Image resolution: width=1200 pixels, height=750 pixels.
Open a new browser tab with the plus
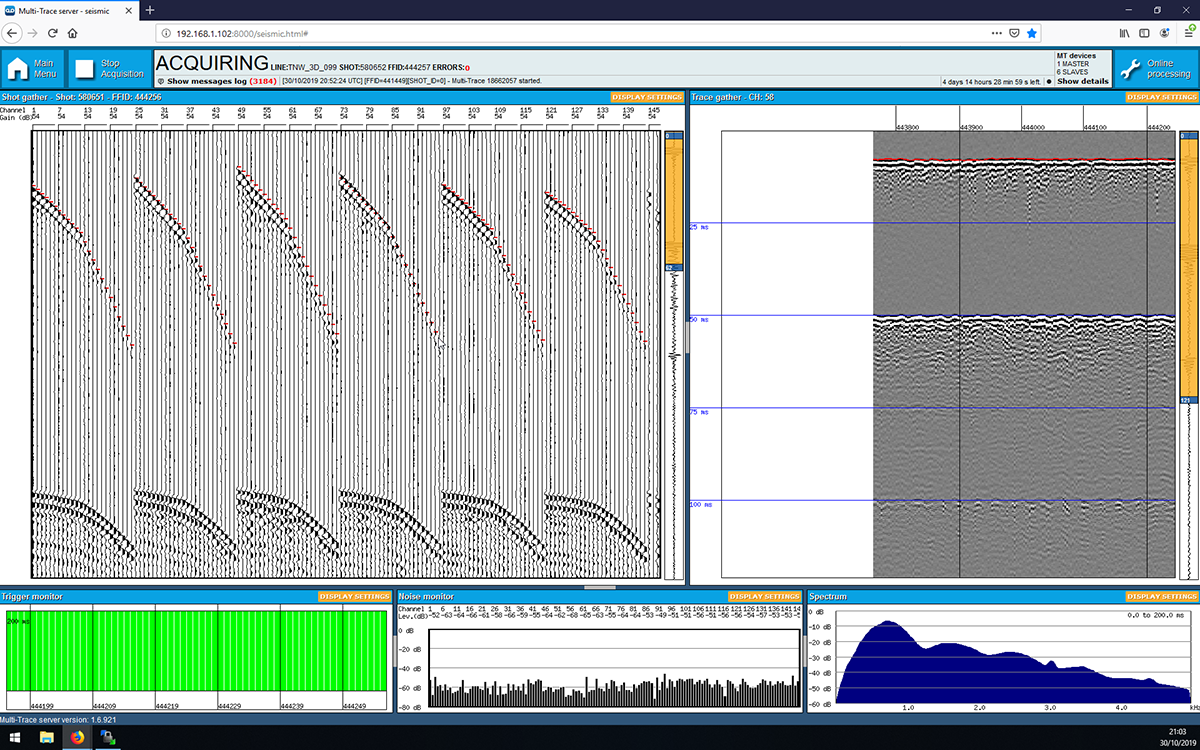click(x=148, y=12)
